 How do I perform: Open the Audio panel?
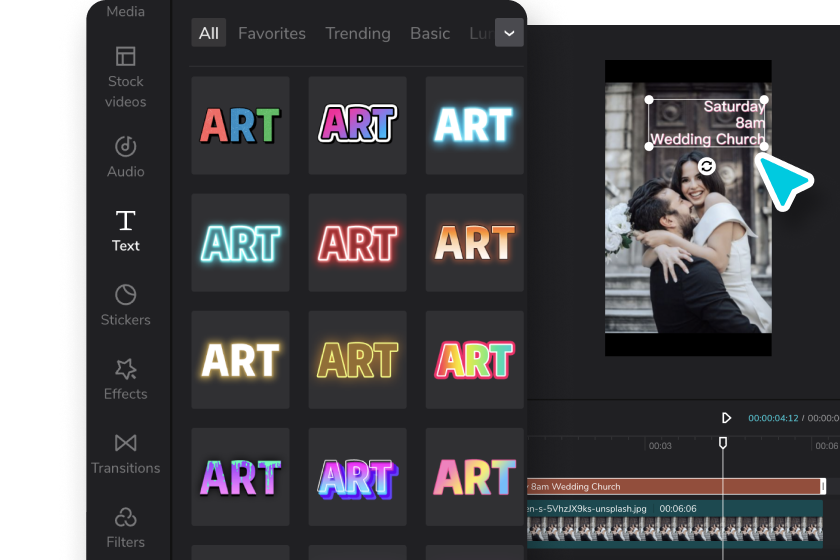tap(125, 157)
